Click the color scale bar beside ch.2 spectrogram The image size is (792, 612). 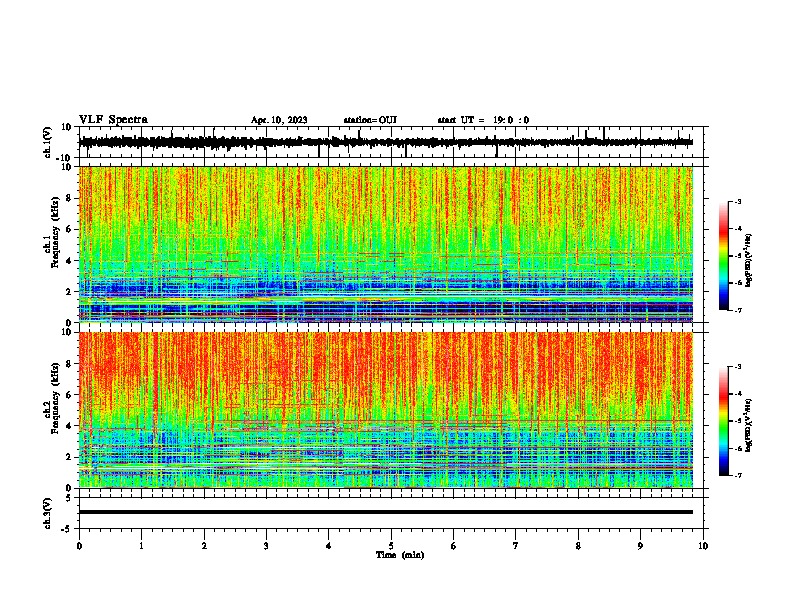point(724,421)
